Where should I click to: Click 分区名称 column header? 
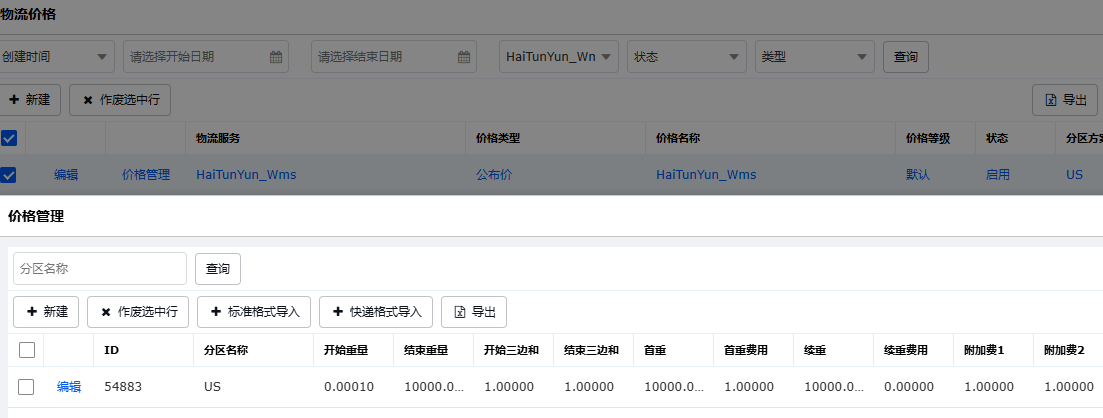[x=226, y=350]
